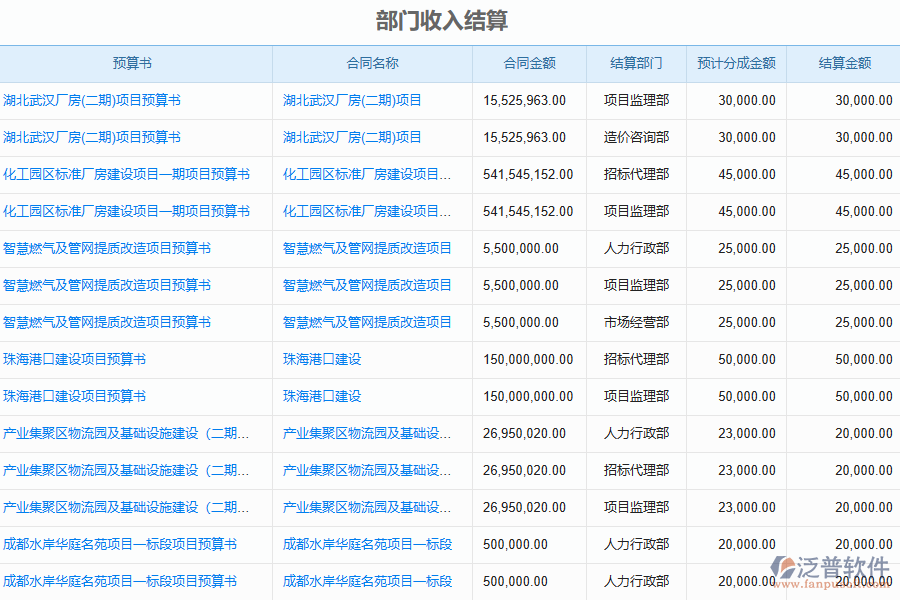Click the 结算金额 column header
This screenshot has height=600, width=900.
844,63
